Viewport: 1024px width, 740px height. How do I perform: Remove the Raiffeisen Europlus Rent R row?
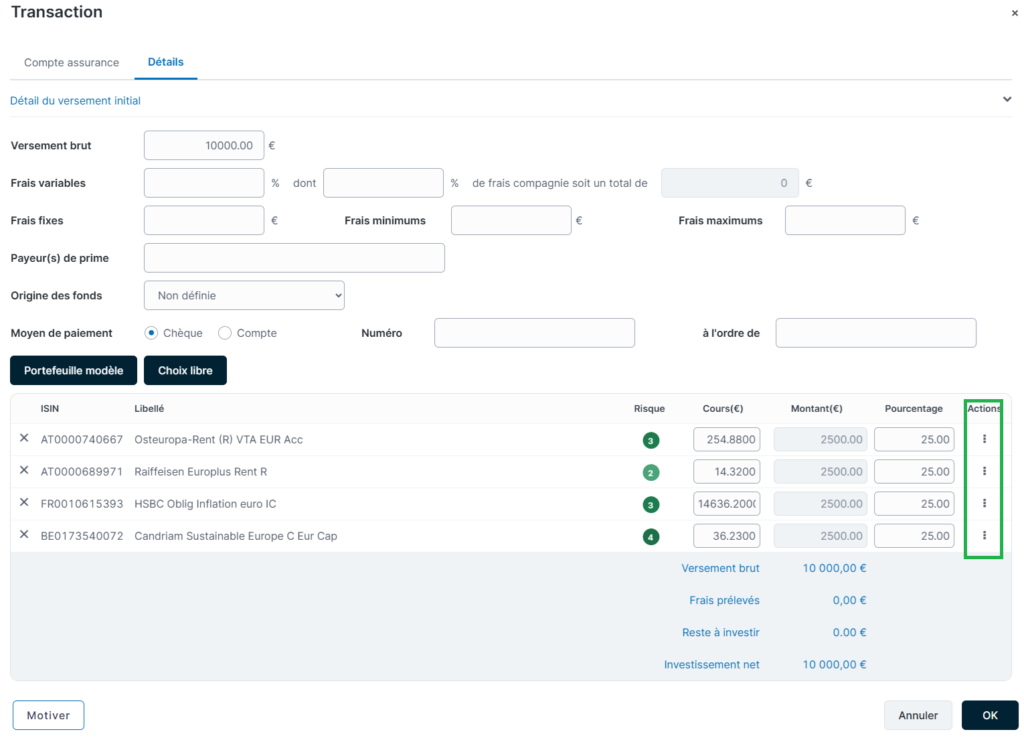(x=24, y=470)
